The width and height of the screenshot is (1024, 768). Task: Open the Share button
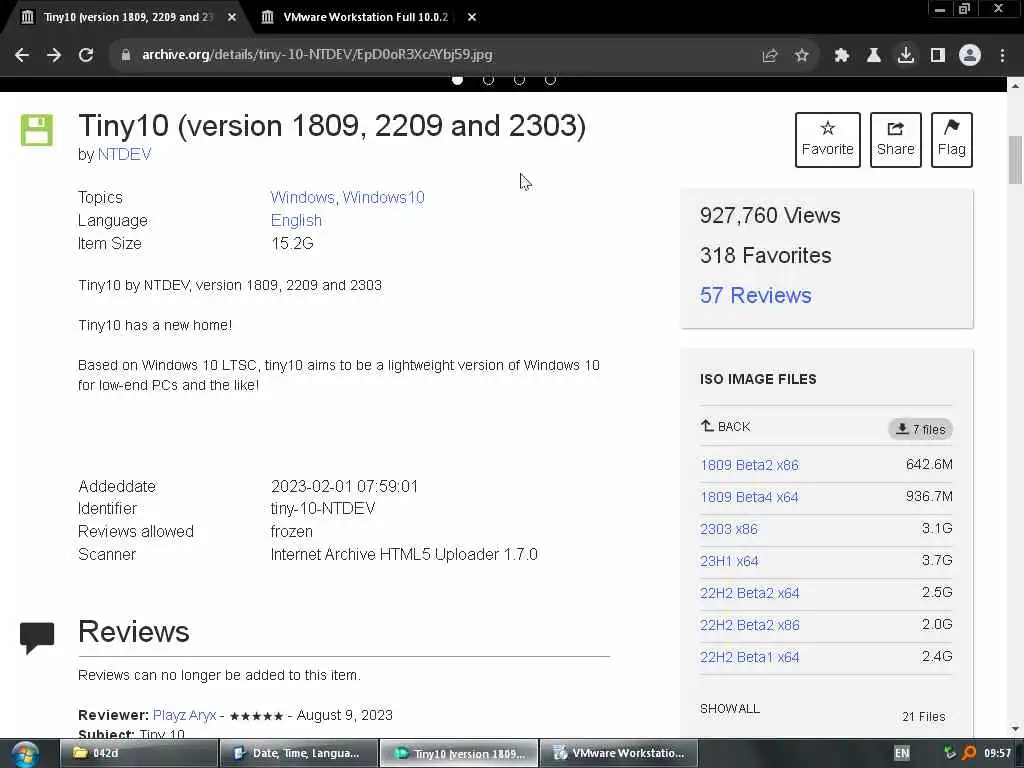[x=895, y=140]
